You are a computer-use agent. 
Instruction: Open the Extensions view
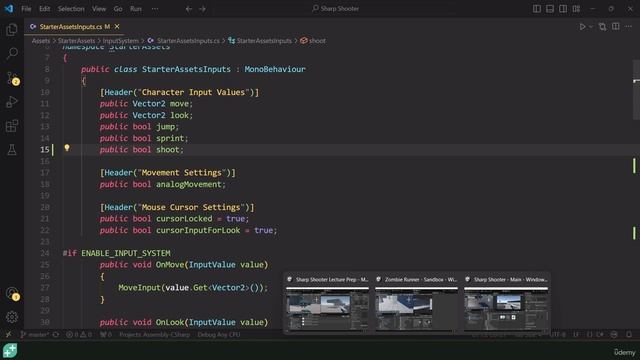pyautogui.click(x=12, y=126)
